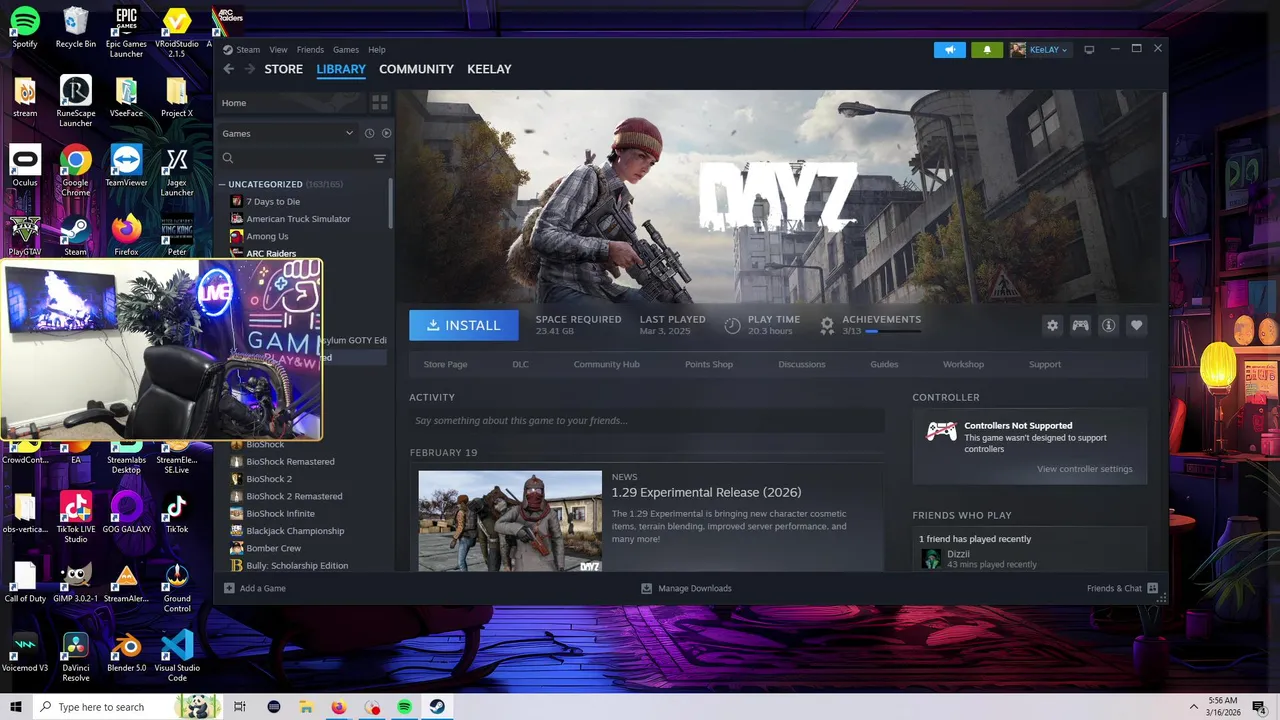Image resolution: width=1280 pixels, height=720 pixels.
Task: Open the KEELAY profile tab
Action: (x=489, y=69)
